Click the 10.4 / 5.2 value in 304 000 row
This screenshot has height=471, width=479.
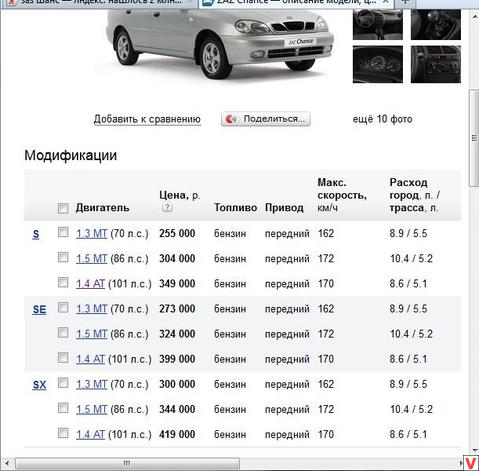411,259
